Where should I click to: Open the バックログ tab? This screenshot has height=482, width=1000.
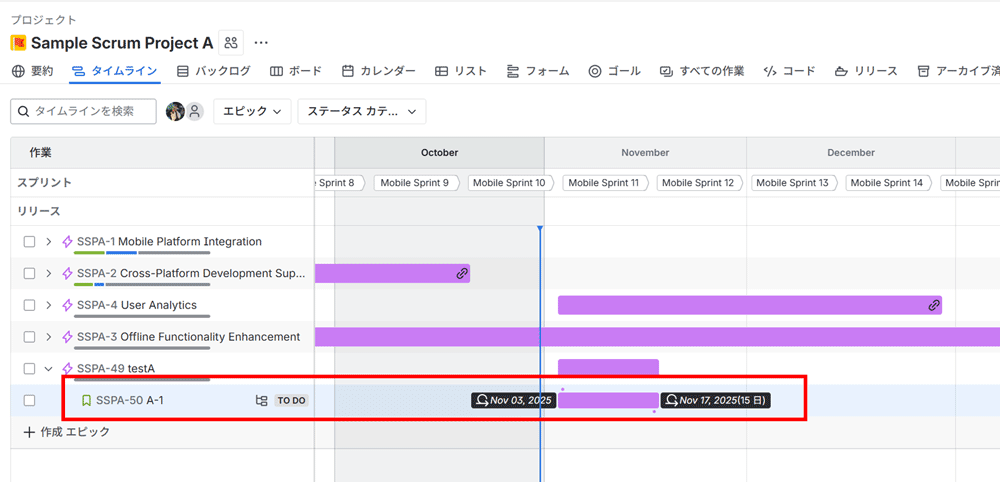pos(213,71)
